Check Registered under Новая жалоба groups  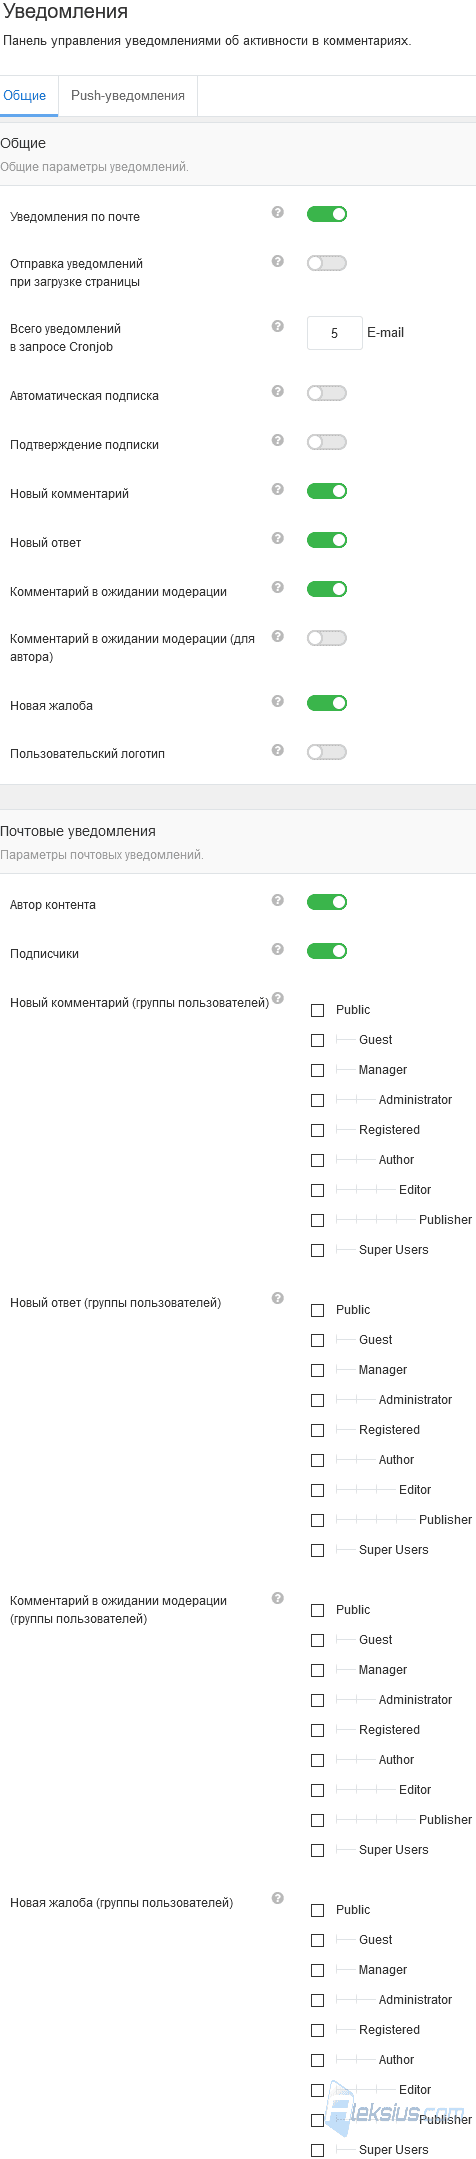click(x=317, y=2030)
